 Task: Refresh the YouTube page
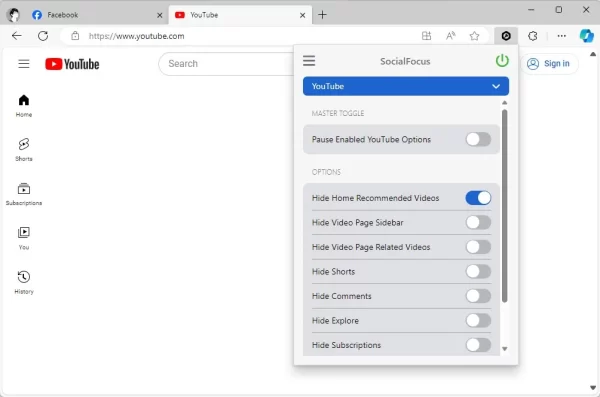tap(43, 36)
